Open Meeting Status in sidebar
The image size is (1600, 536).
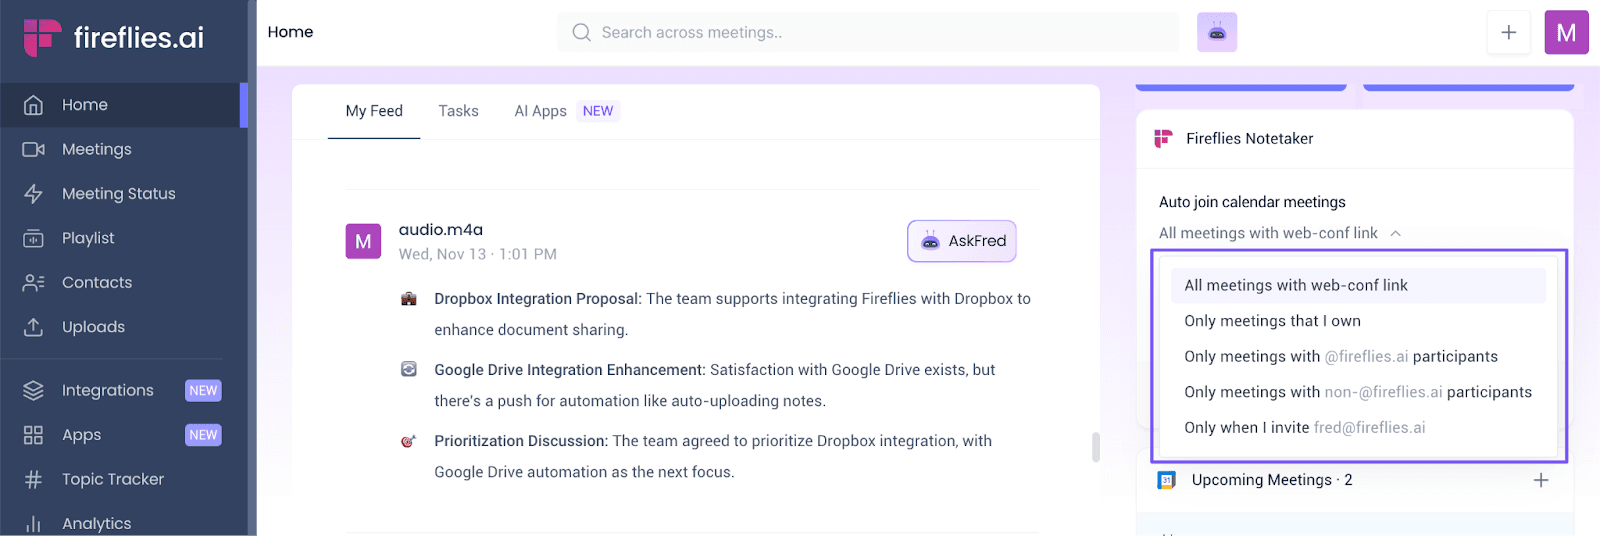(120, 193)
